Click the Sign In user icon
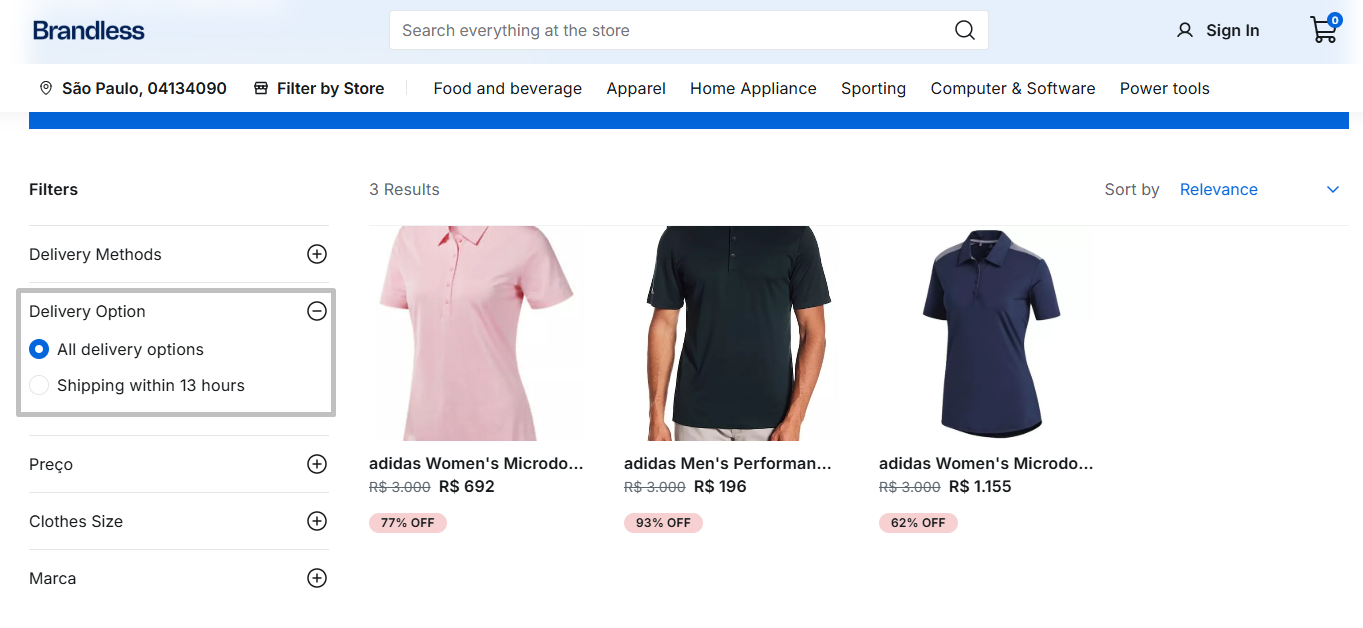 click(1185, 30)
